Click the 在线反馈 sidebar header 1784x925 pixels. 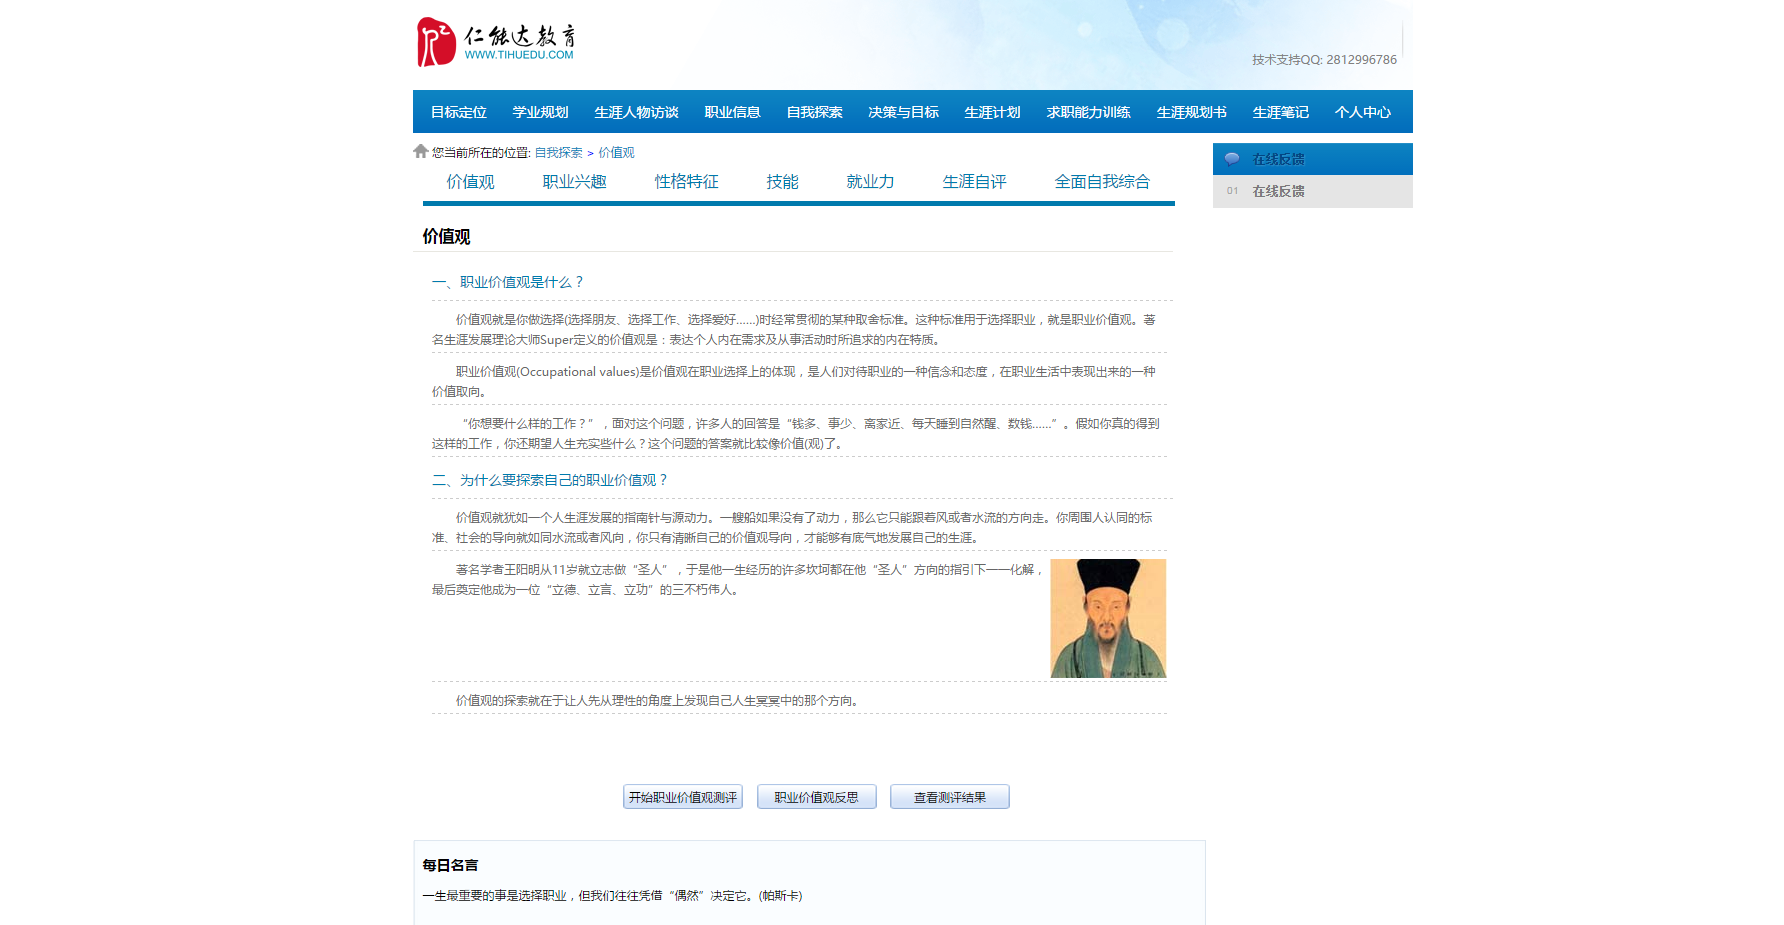[1313, 159]
